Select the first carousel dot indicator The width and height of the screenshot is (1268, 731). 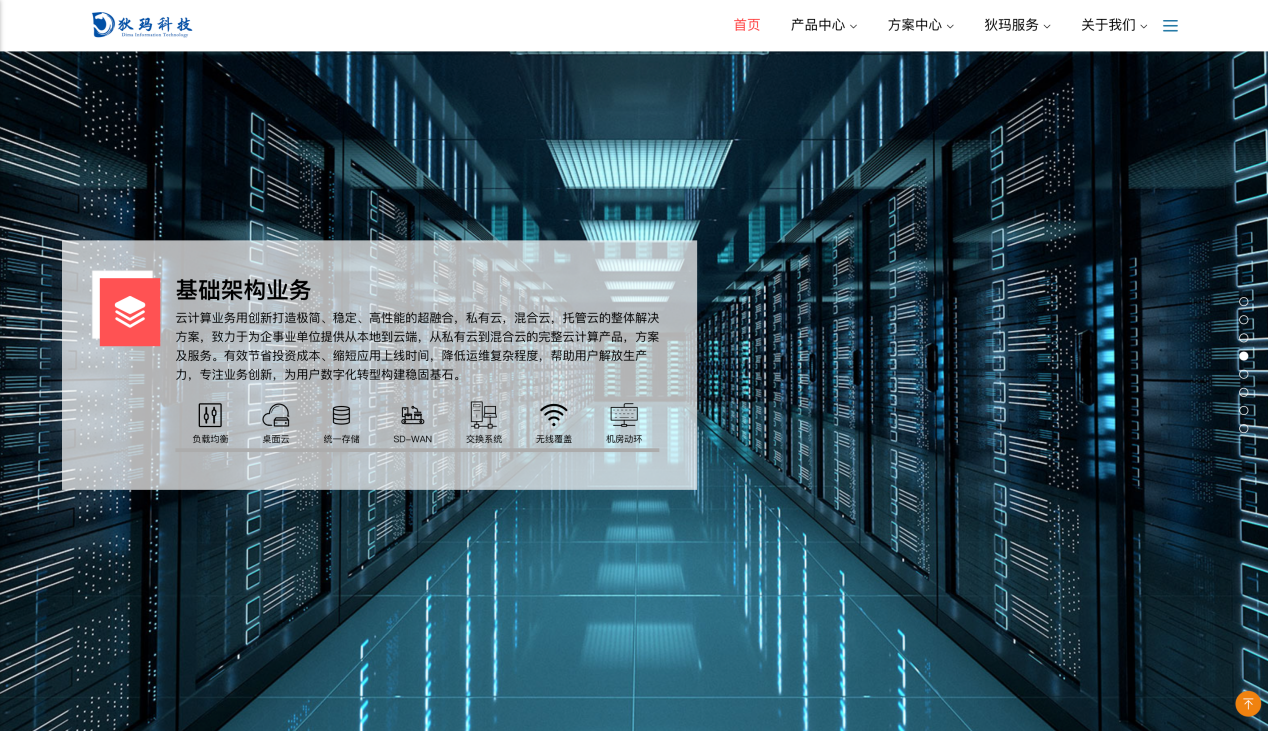(x=1244, y=302)
